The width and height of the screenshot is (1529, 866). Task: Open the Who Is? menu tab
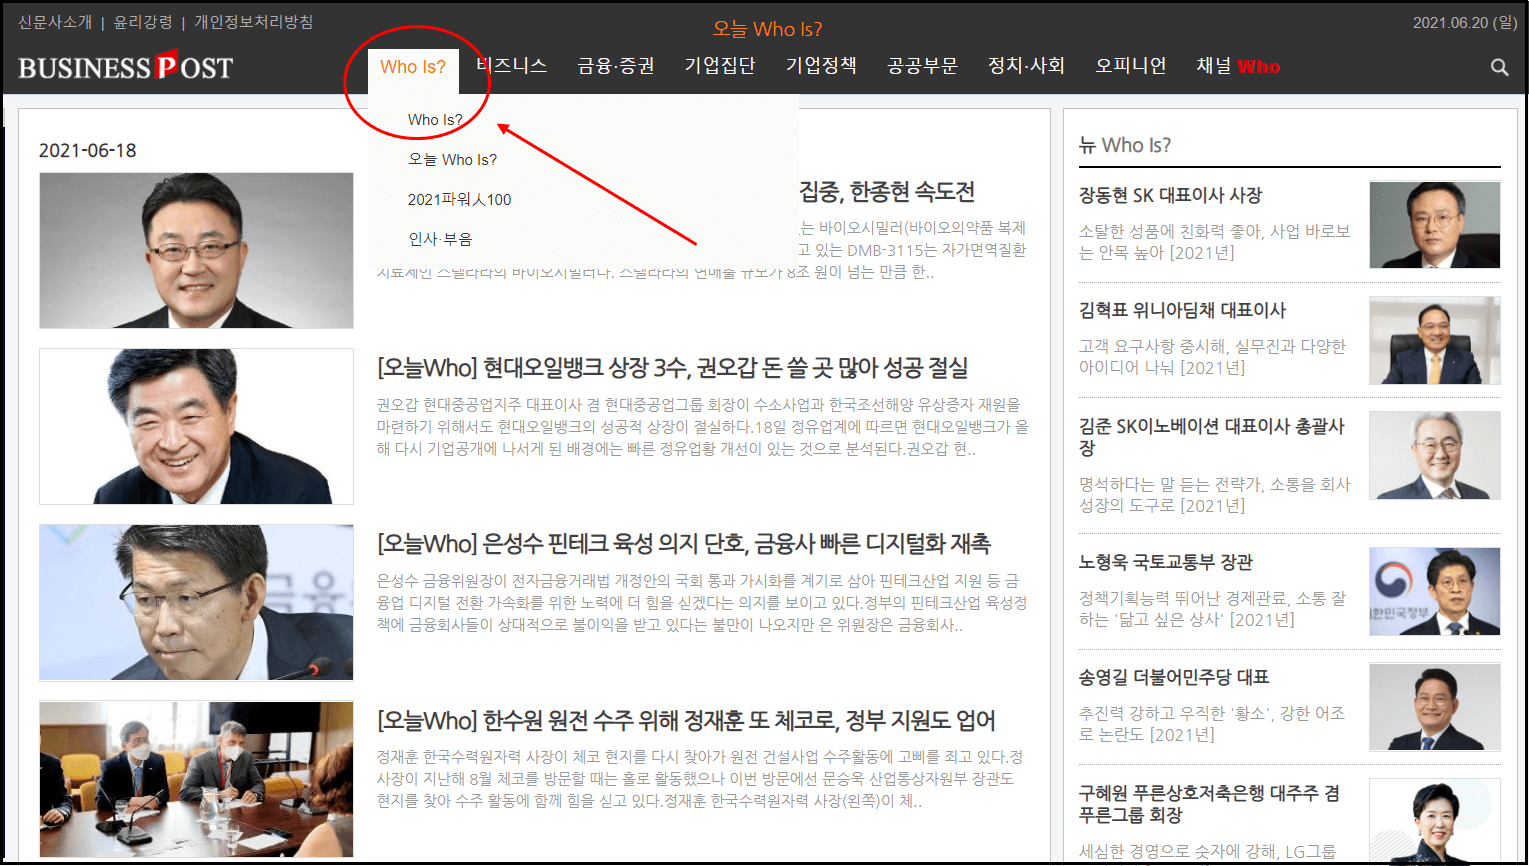414,66
